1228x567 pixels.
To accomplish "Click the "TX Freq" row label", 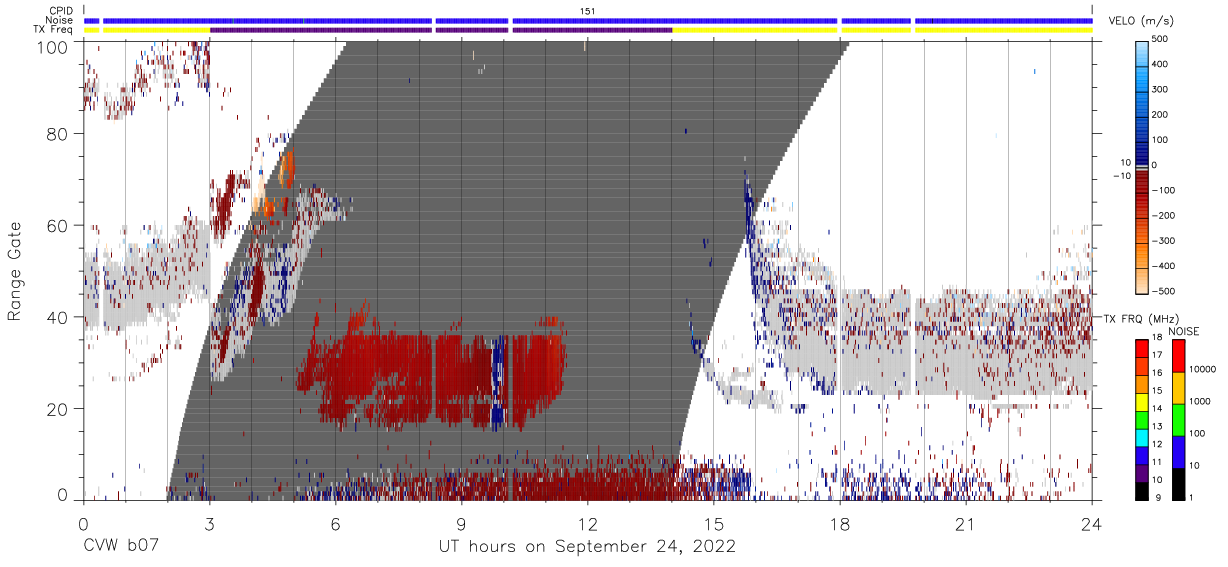I will (55, 30).
